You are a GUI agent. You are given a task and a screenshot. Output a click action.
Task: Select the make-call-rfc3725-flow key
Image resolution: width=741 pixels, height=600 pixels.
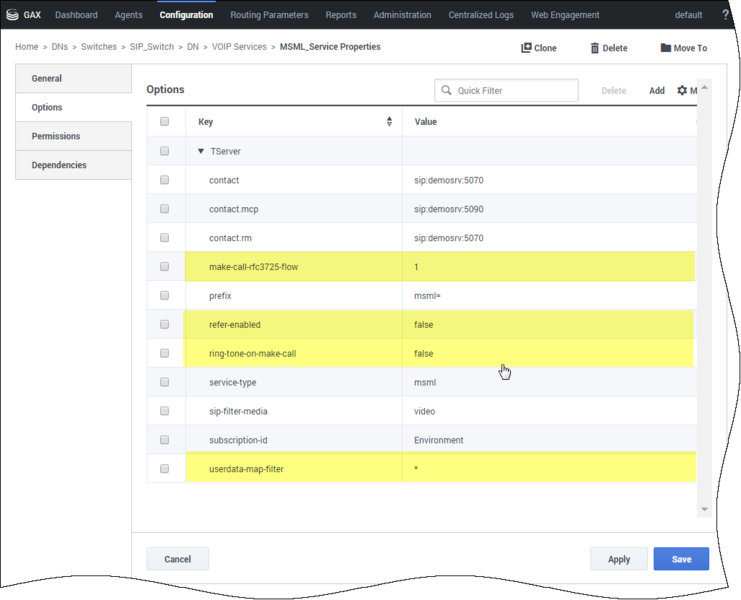pyautogui.click(x=253, y=267)
